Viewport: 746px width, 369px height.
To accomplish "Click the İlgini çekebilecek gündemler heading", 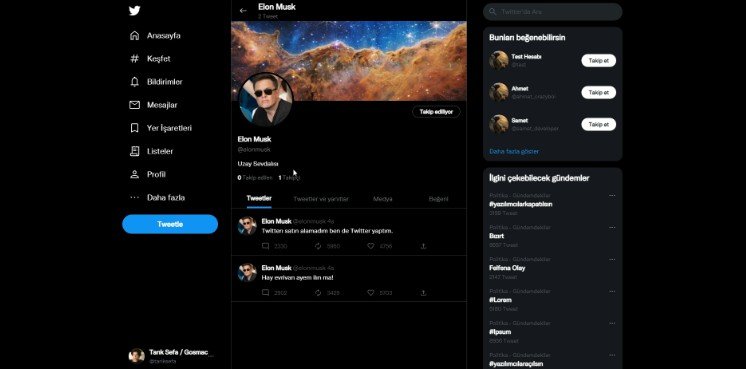I will coord(539,178).
